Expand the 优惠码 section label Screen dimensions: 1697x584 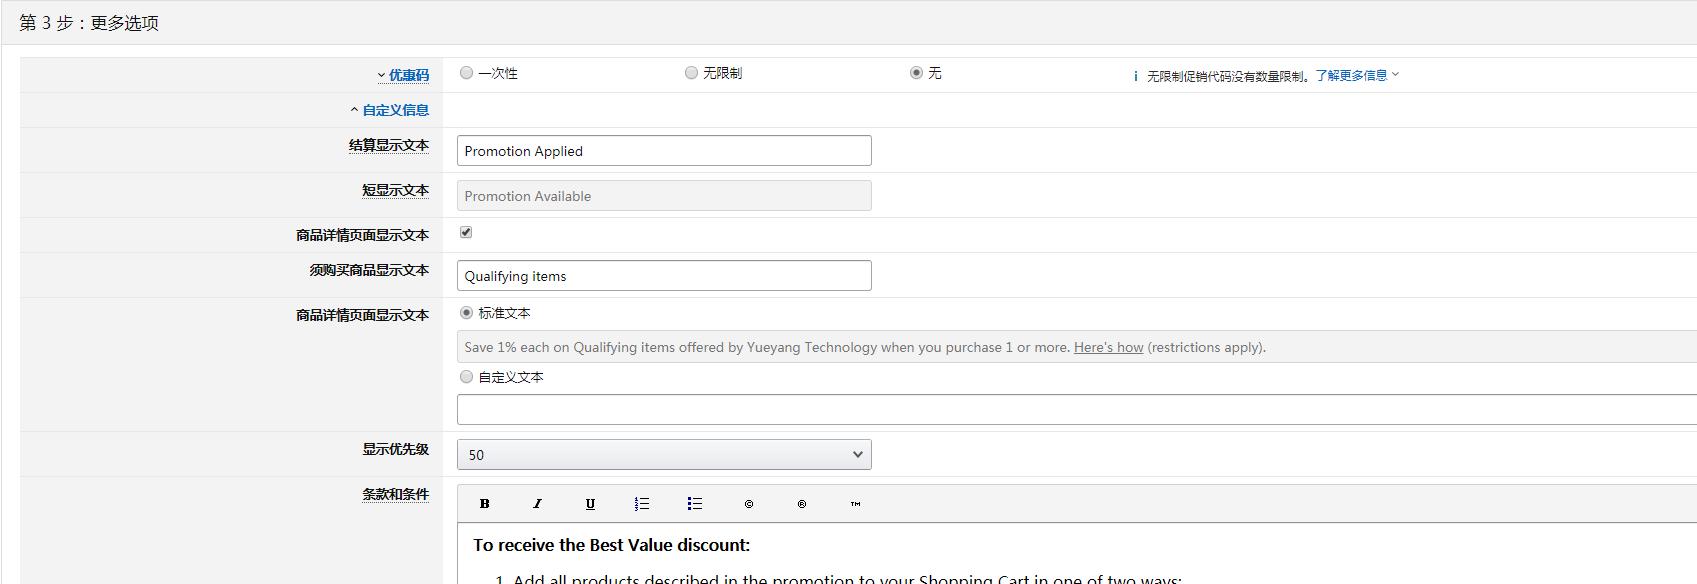[403, 75]
